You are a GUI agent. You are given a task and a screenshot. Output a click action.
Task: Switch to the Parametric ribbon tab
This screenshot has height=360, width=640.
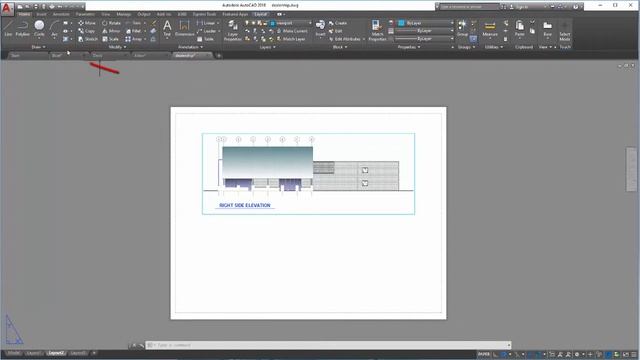point(85,14)
